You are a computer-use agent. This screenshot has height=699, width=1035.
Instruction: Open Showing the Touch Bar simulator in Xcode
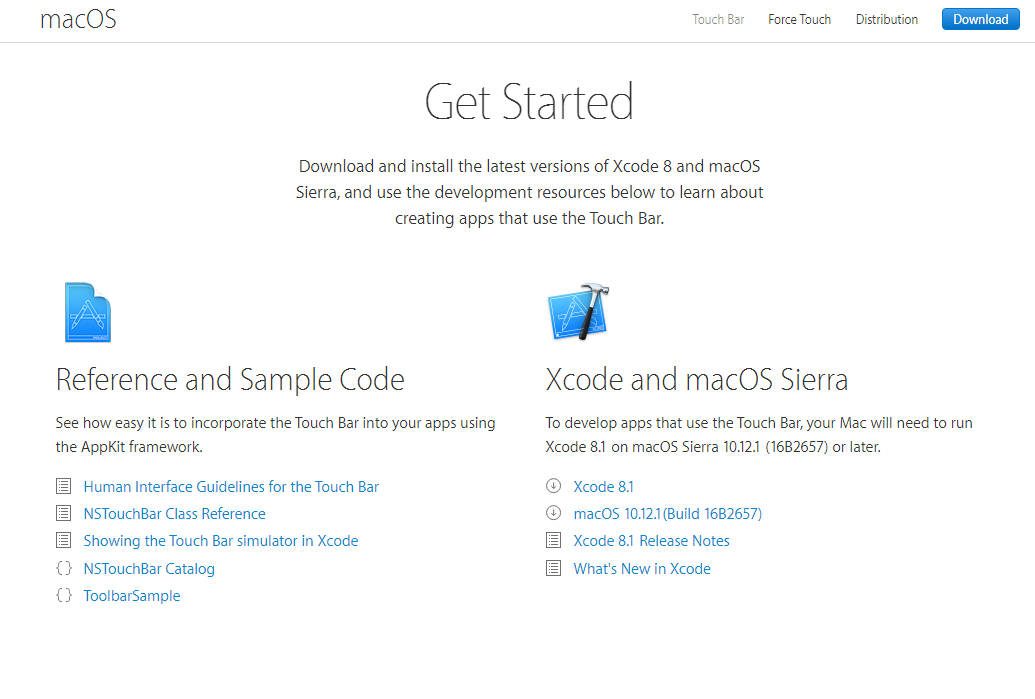pos(220,541)
